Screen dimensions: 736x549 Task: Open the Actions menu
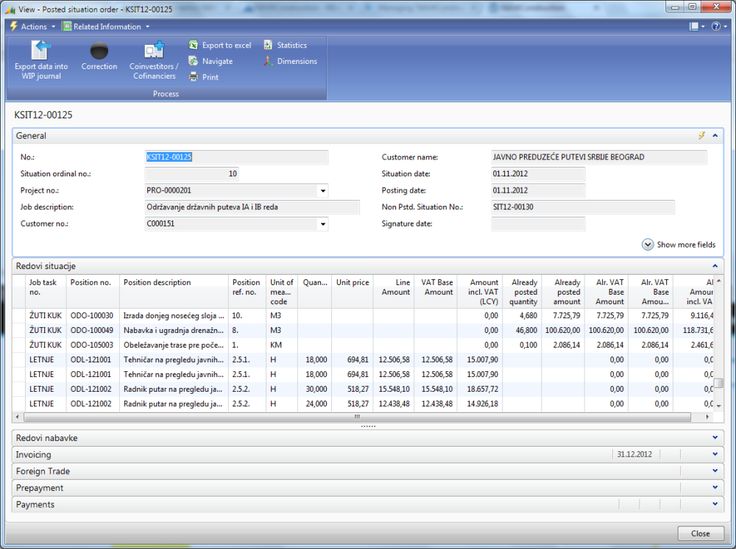click(x=33, y=27)
